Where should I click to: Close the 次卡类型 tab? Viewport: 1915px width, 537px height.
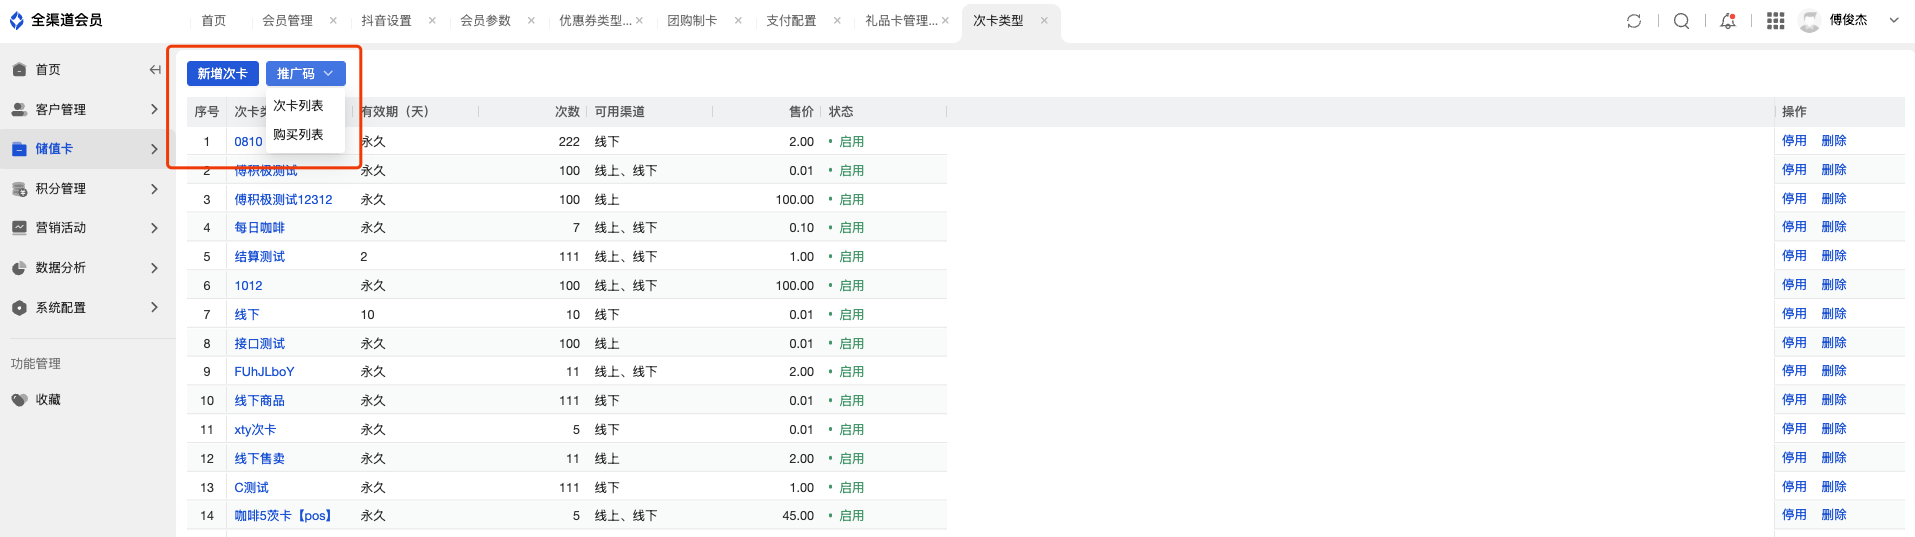tap(1044, 21)
